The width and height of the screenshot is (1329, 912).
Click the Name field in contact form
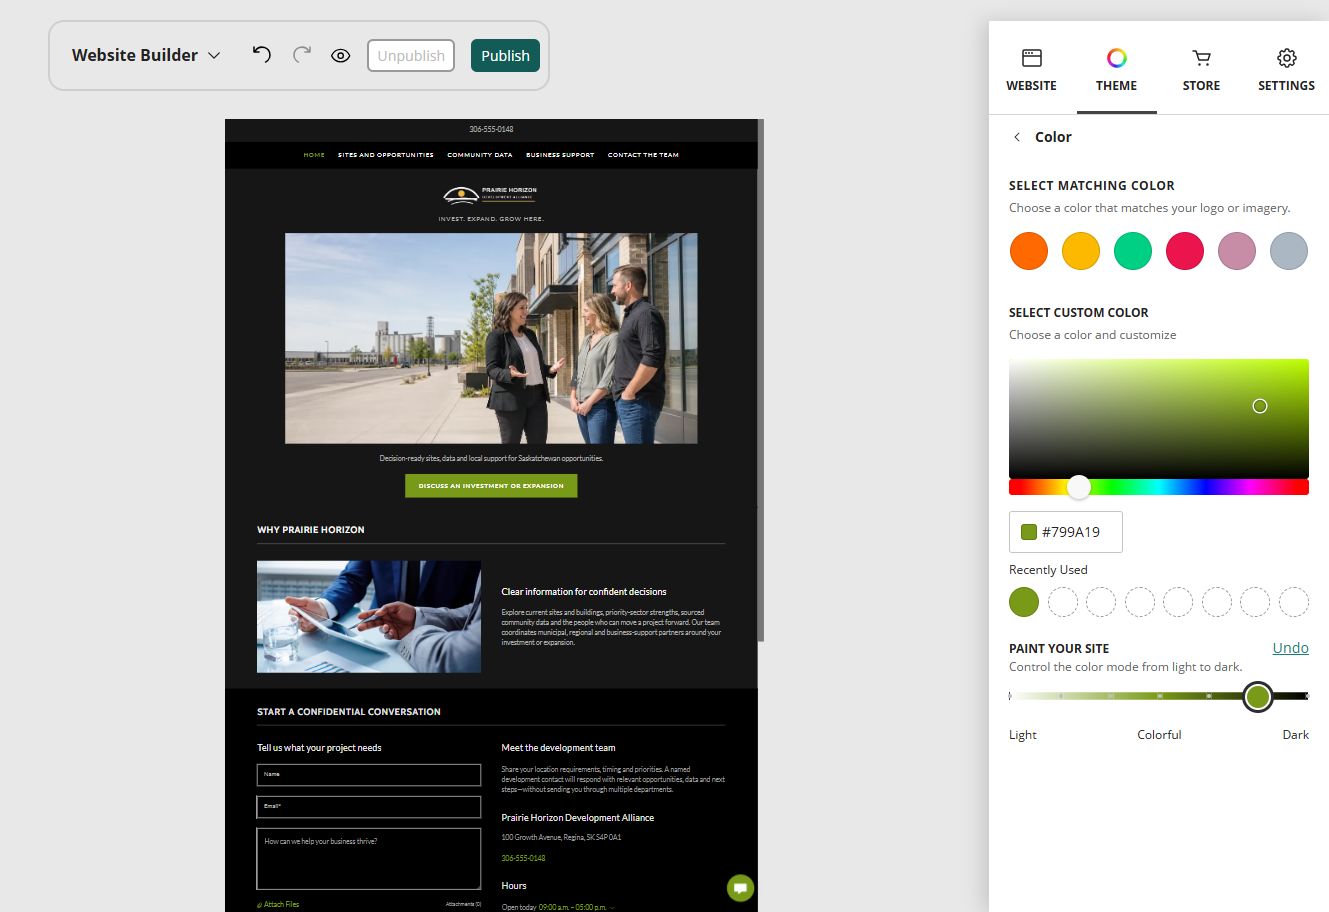pos(369,775)
